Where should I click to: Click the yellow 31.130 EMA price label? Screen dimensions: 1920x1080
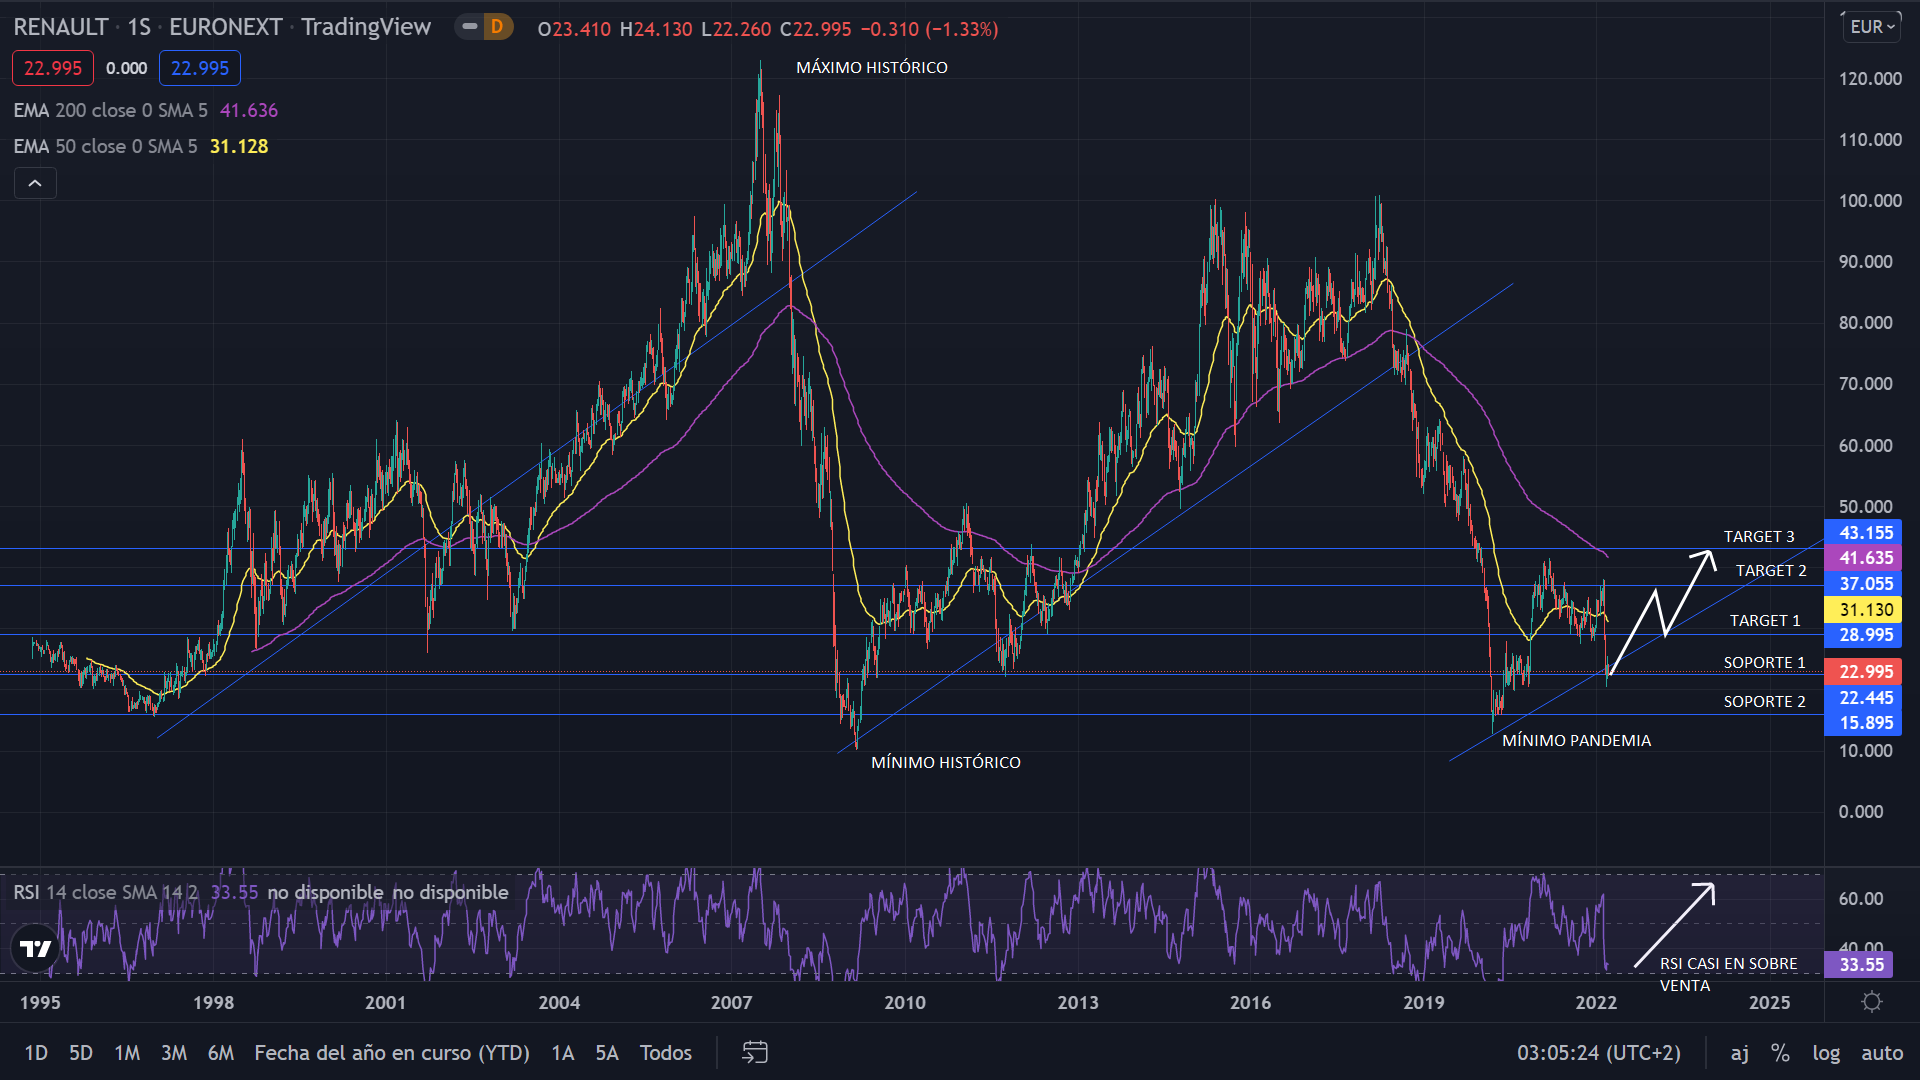coord(1865,609)
